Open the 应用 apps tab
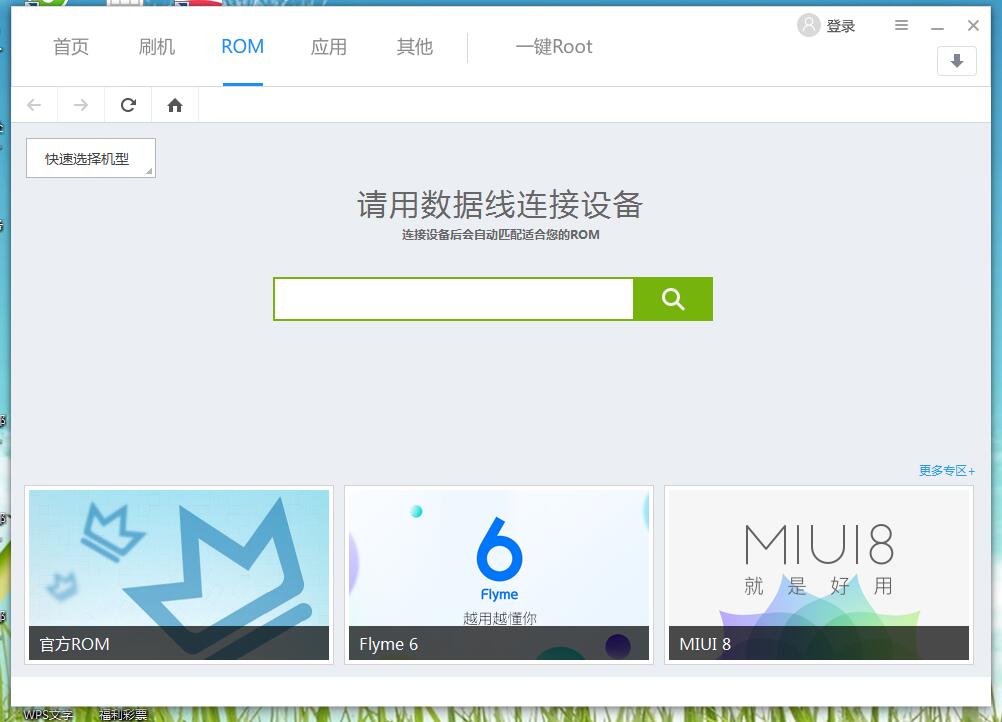The height and width of the screenshot is (722, 1002). click(x=328, y=47)
